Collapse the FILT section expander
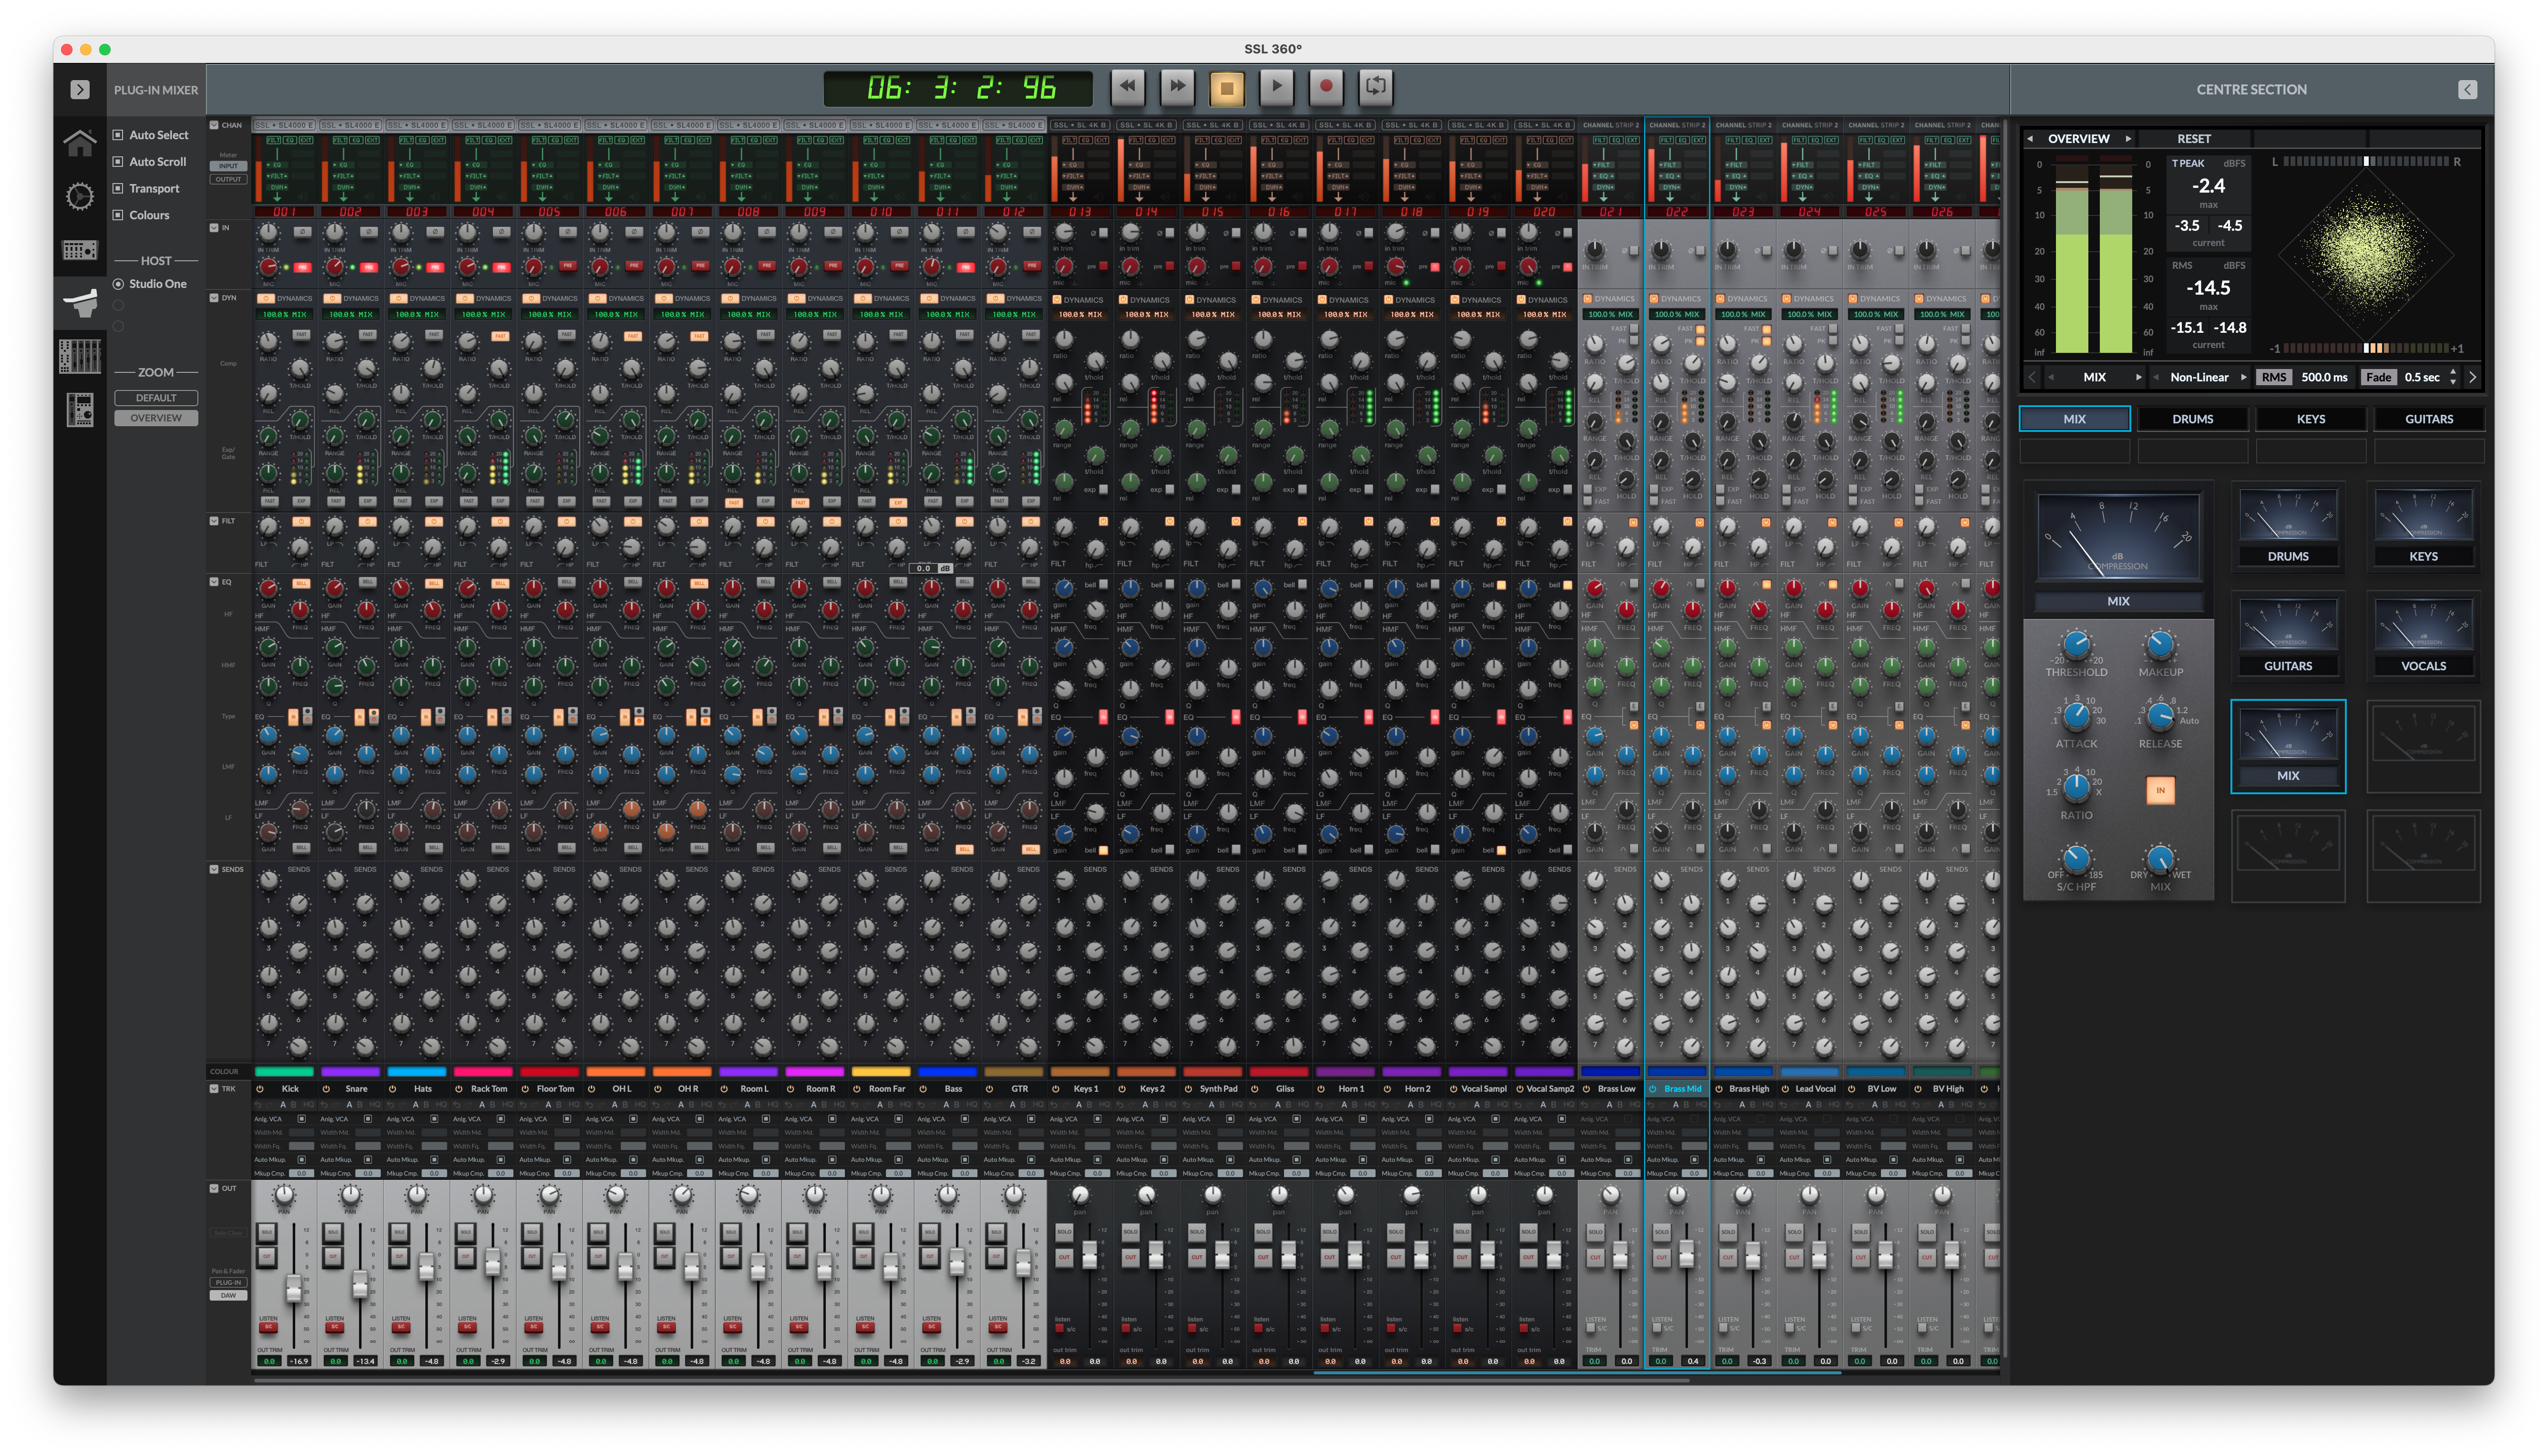Image resolution: width=2548 pixels, height=1456 pixels. click(214, 521)
